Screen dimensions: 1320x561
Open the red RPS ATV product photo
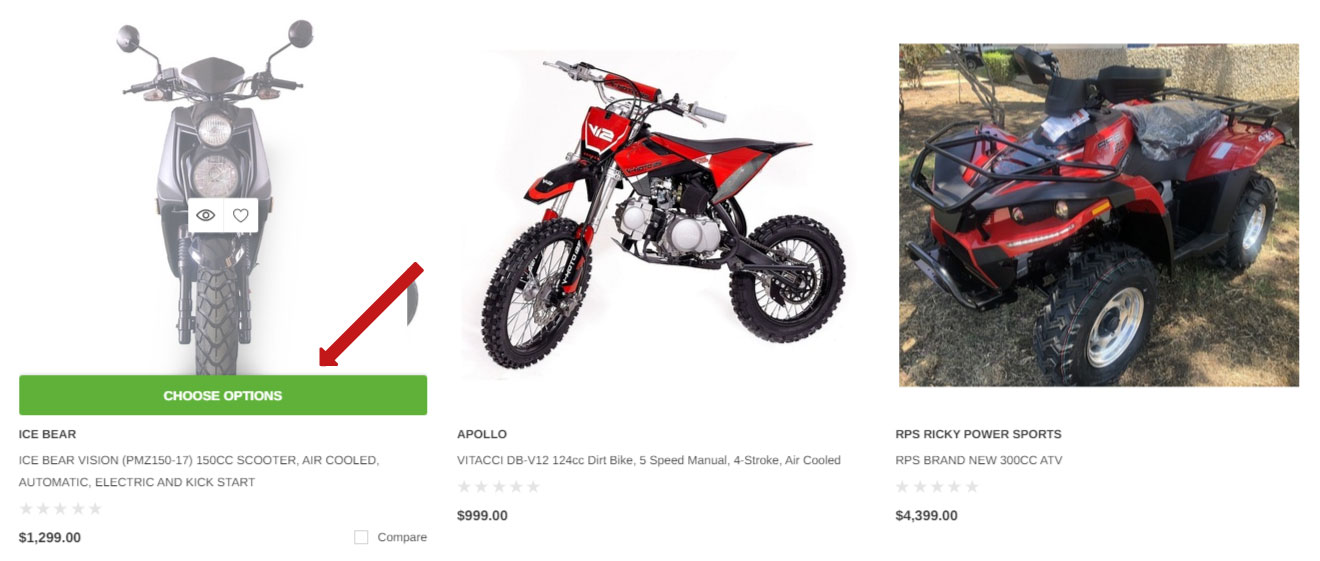pyautogui.click(x=1098, y=215)
